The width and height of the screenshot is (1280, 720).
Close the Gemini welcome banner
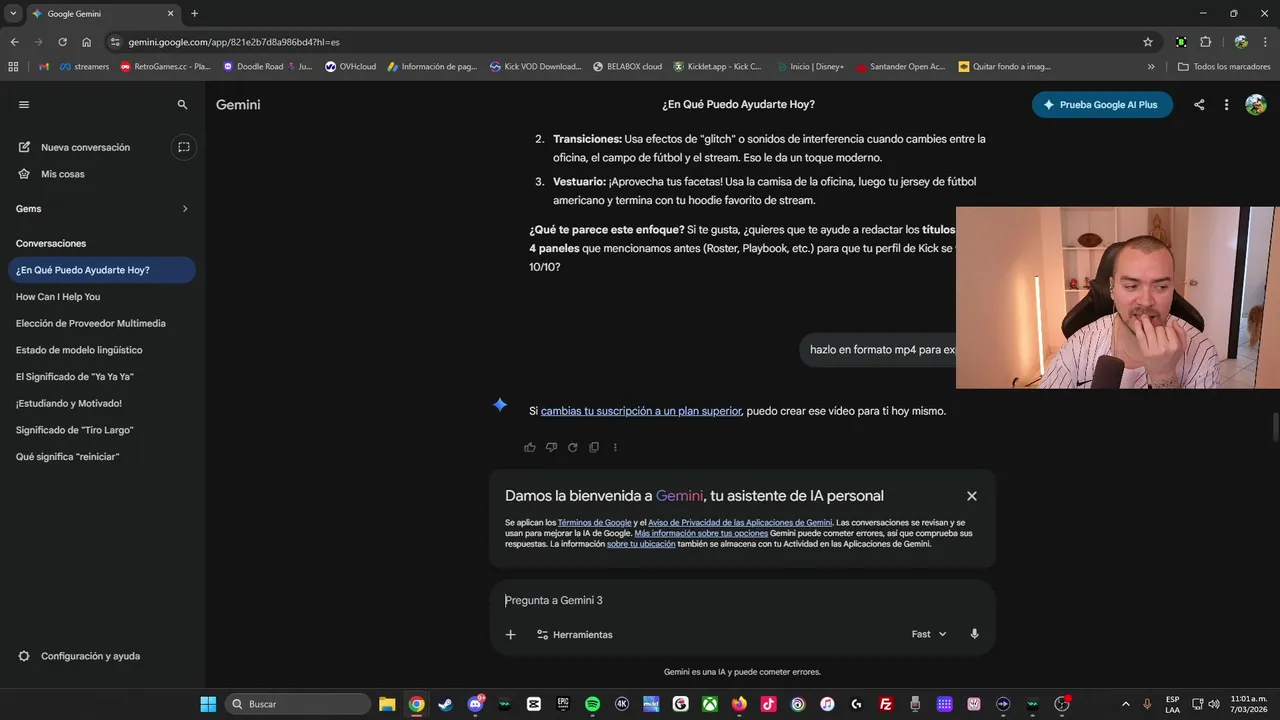pos(971,496)
